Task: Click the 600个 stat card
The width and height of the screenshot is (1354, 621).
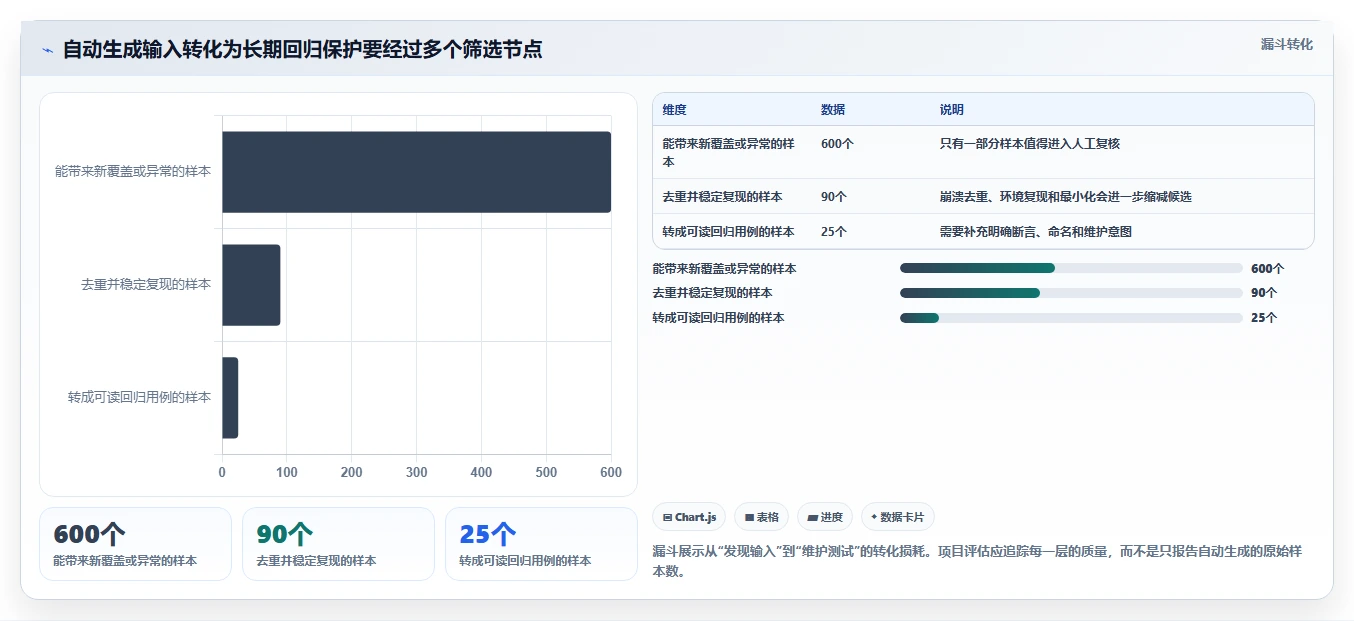Action: (x=135, y=544)
